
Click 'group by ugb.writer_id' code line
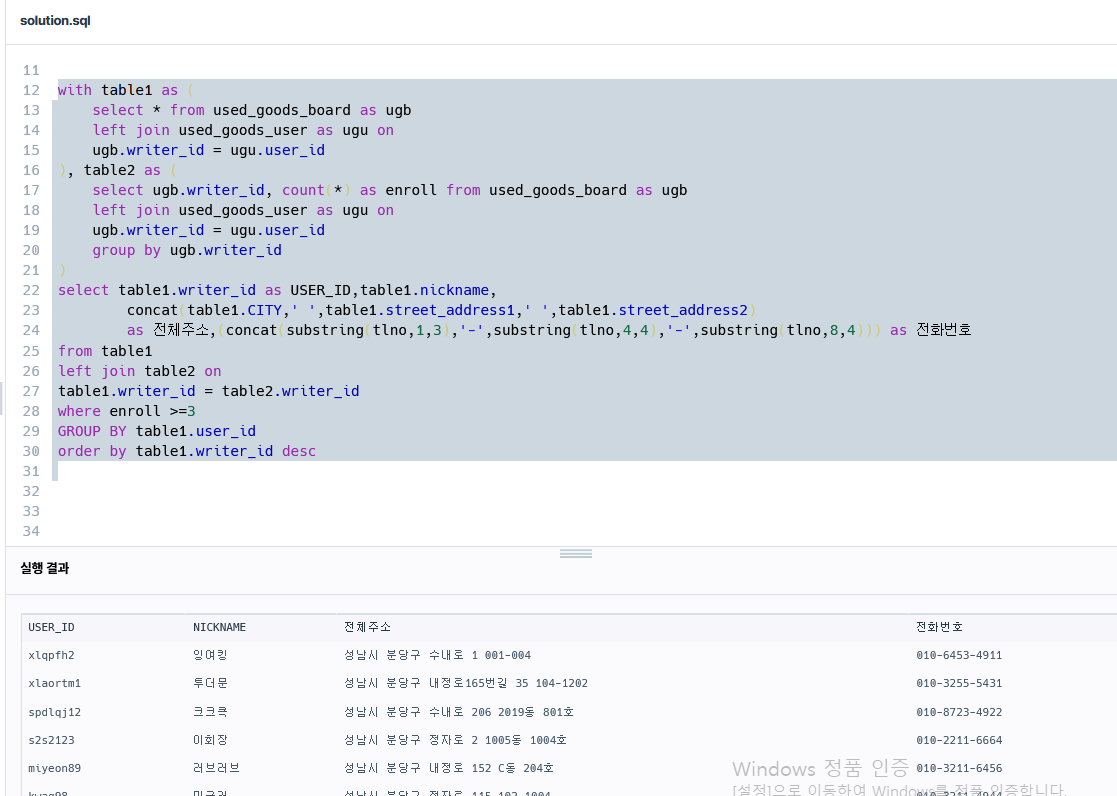(187, 250)
